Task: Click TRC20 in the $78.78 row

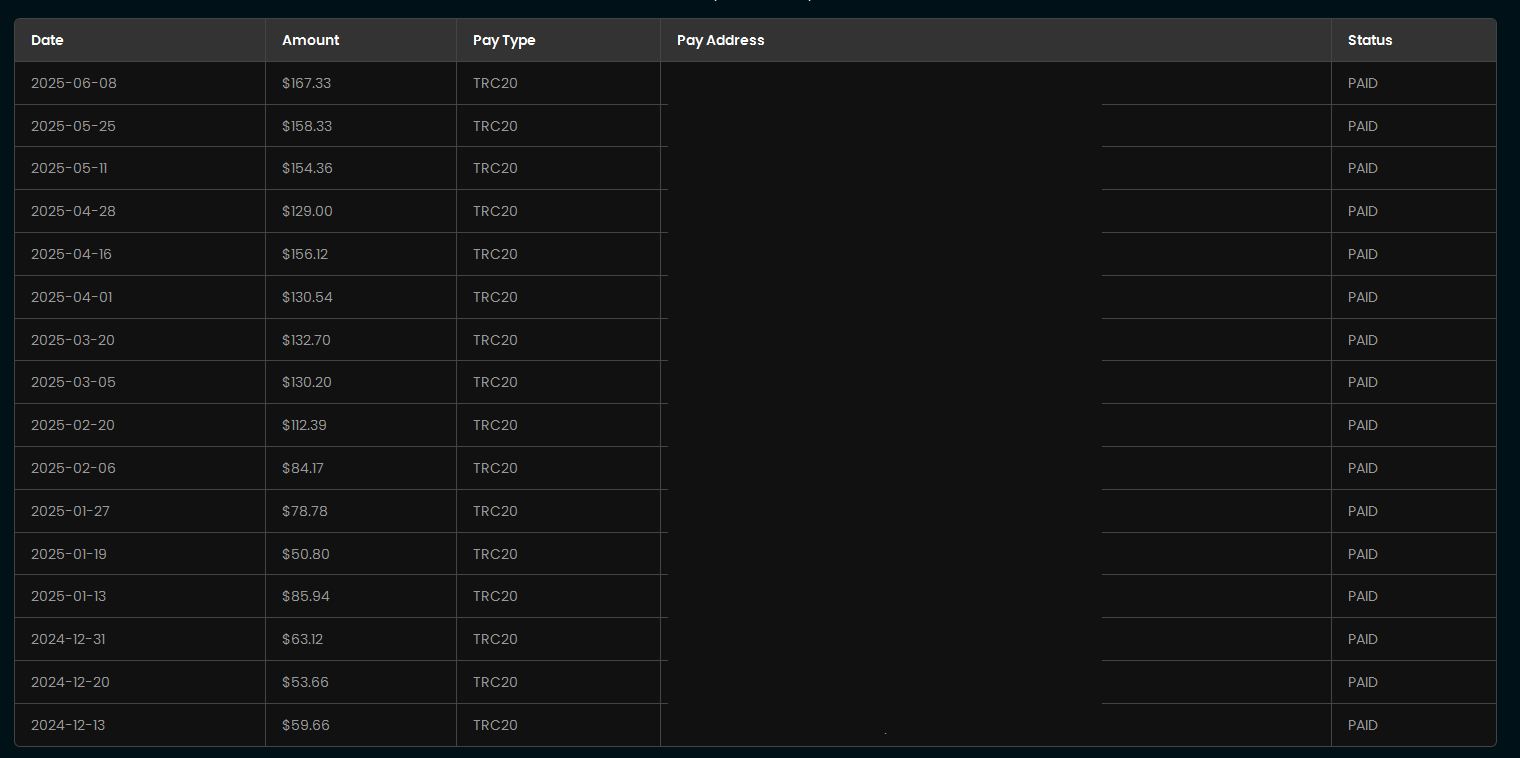Action: coord(495,511)
